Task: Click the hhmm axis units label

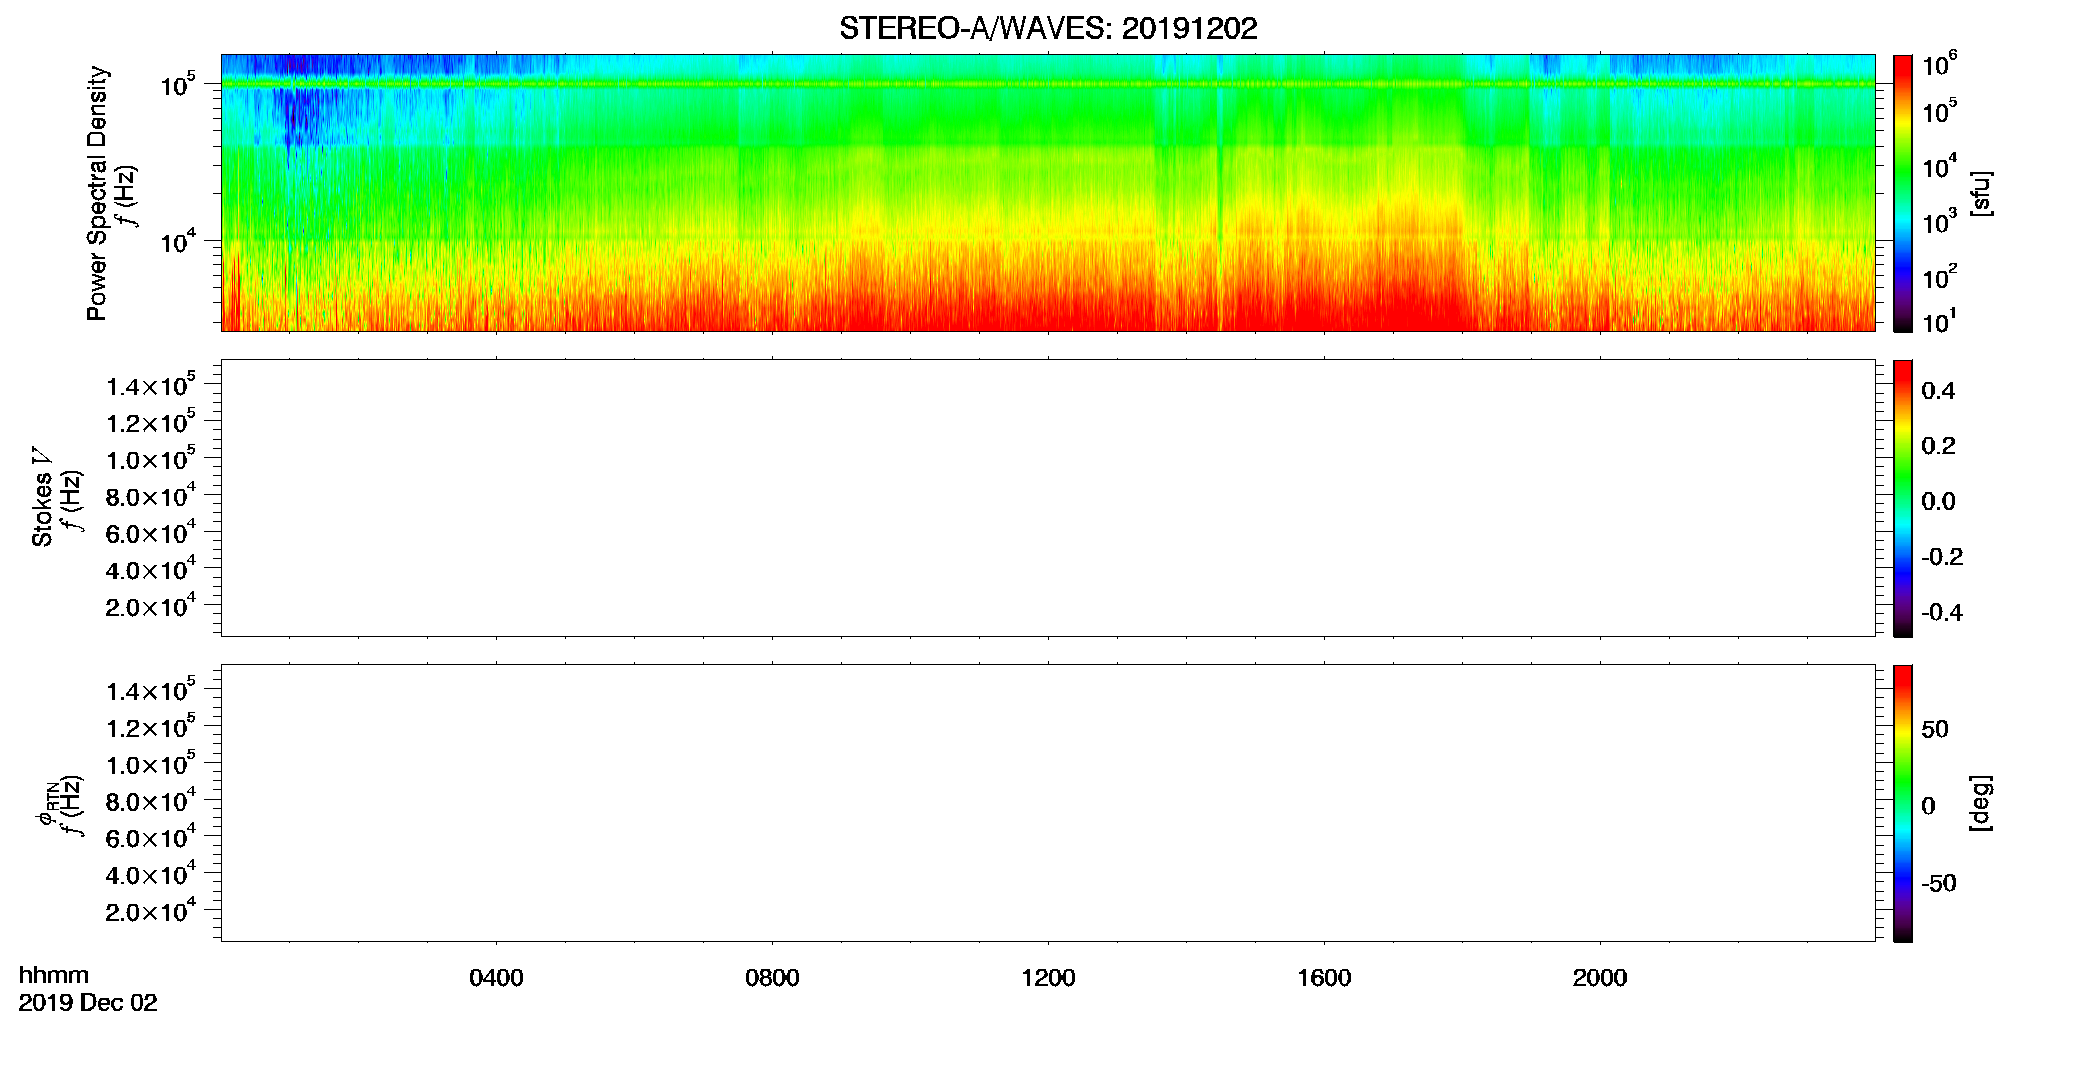Action: [54, 976]
